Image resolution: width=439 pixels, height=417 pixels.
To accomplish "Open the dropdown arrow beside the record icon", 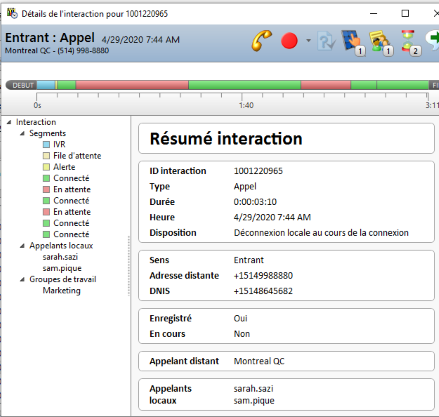I will tap(308, 41).
